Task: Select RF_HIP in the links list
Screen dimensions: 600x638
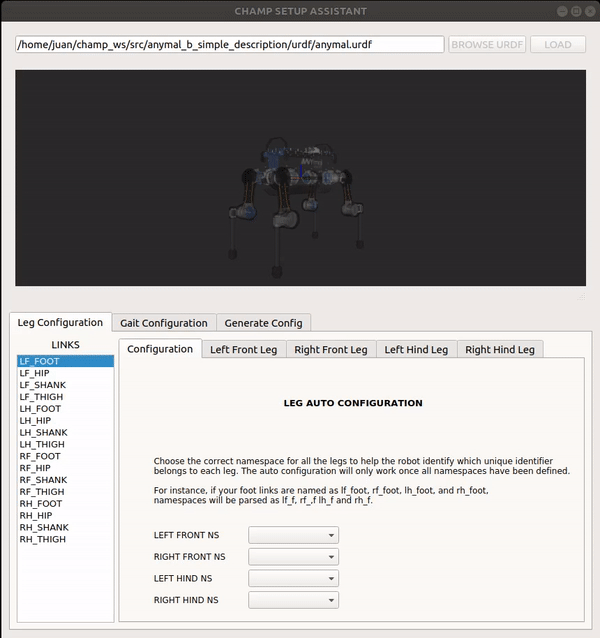Action: tap(65, 468)
